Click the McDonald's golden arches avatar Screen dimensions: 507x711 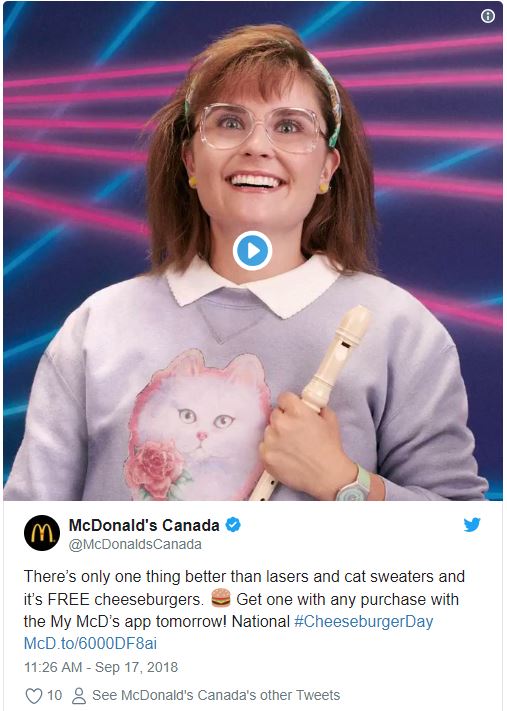[x=42, y=533]
